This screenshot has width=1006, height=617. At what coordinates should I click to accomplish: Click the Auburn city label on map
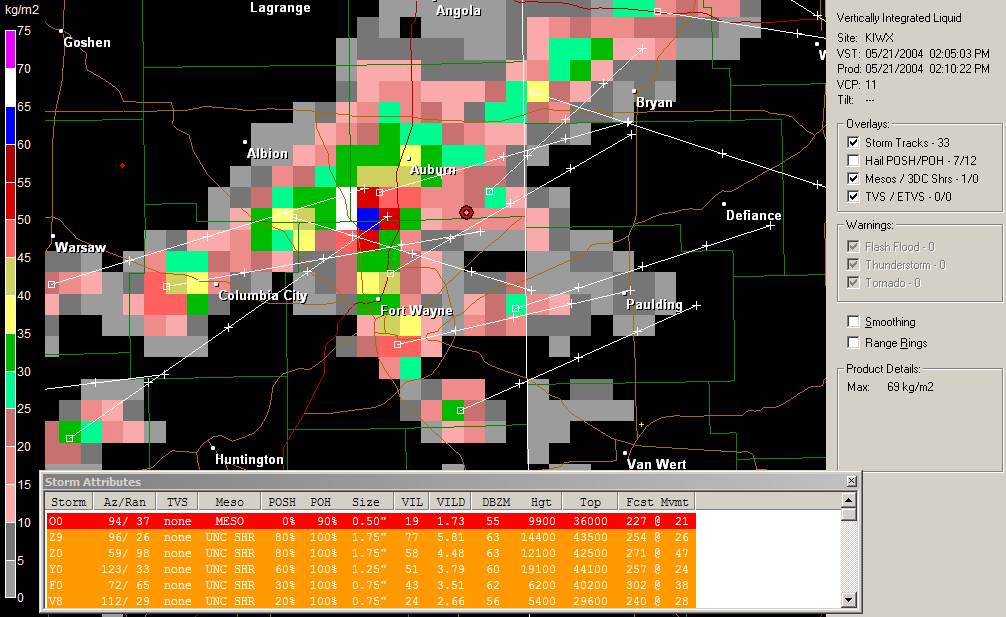point(433,169)
